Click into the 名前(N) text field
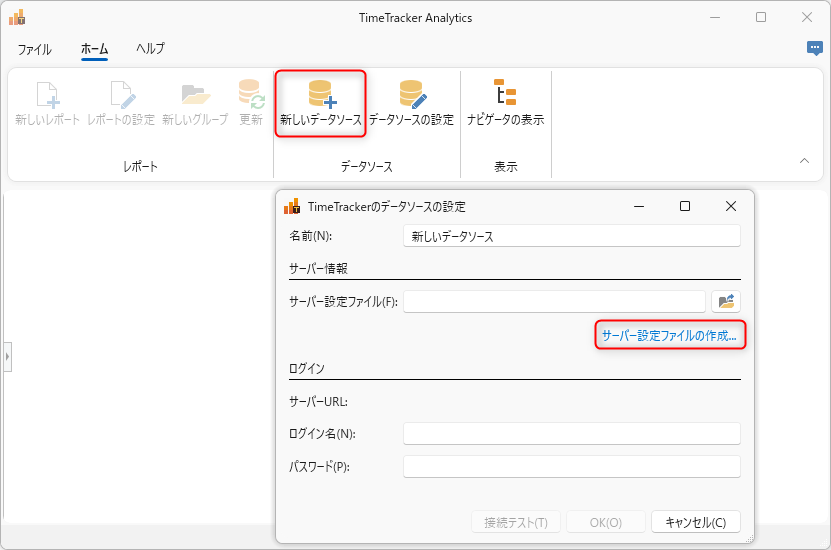 571,236
